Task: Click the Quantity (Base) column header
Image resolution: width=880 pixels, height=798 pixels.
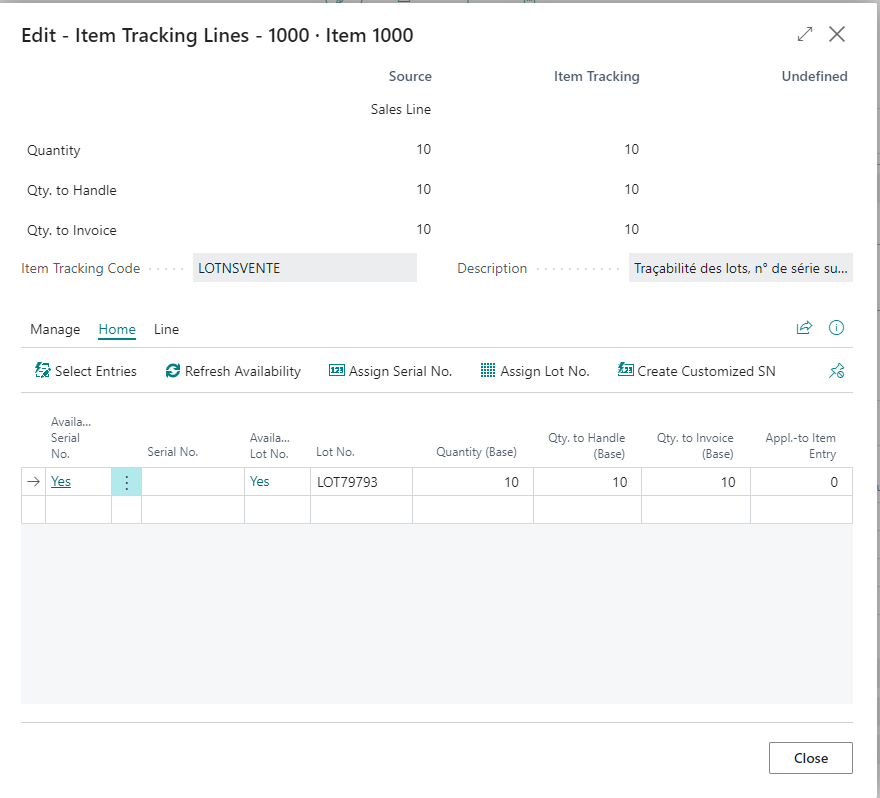Action: click(x=476, y=452)
